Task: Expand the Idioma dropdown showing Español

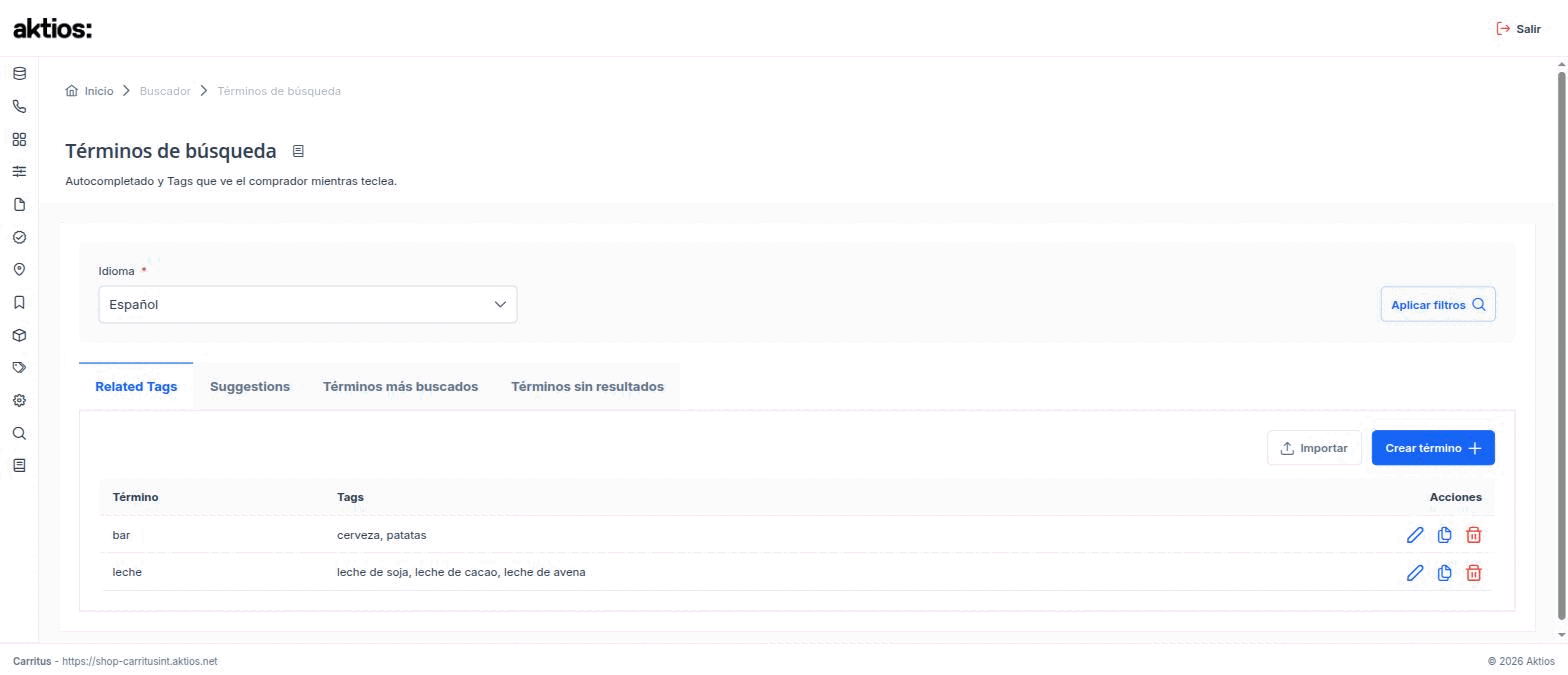Action: 308,305
